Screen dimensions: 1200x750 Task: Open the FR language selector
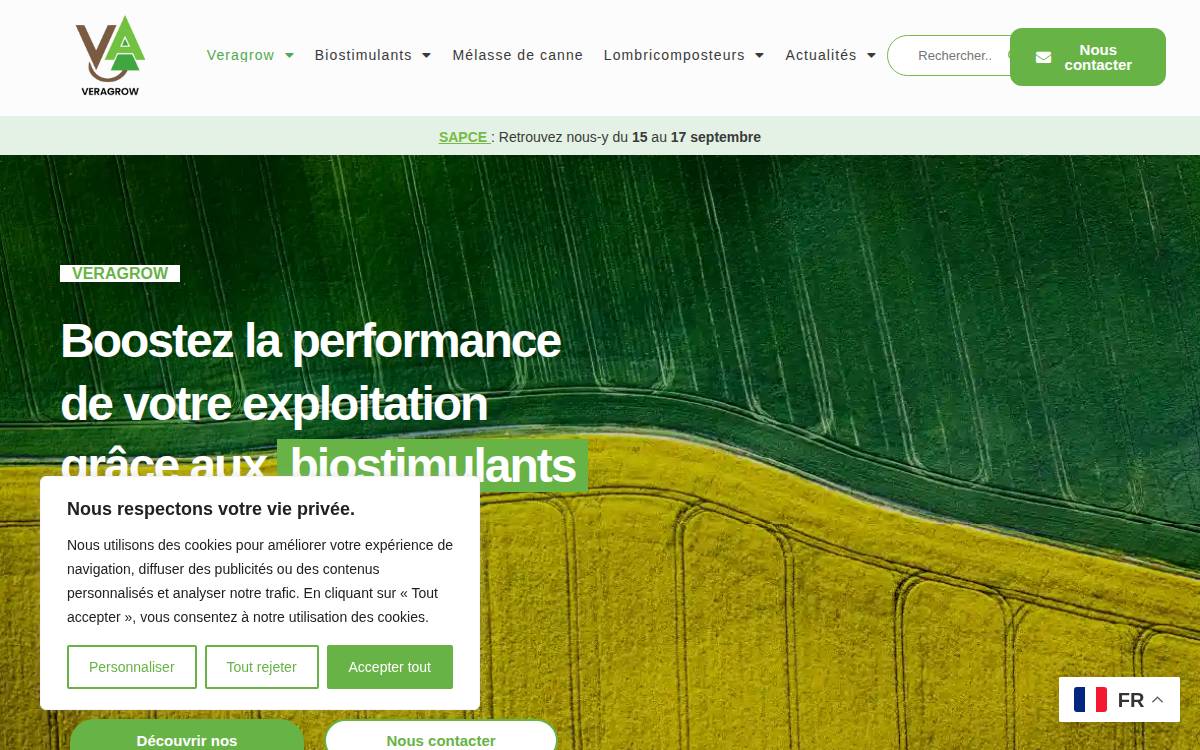pyautogui.click(x=1119, y=700)
